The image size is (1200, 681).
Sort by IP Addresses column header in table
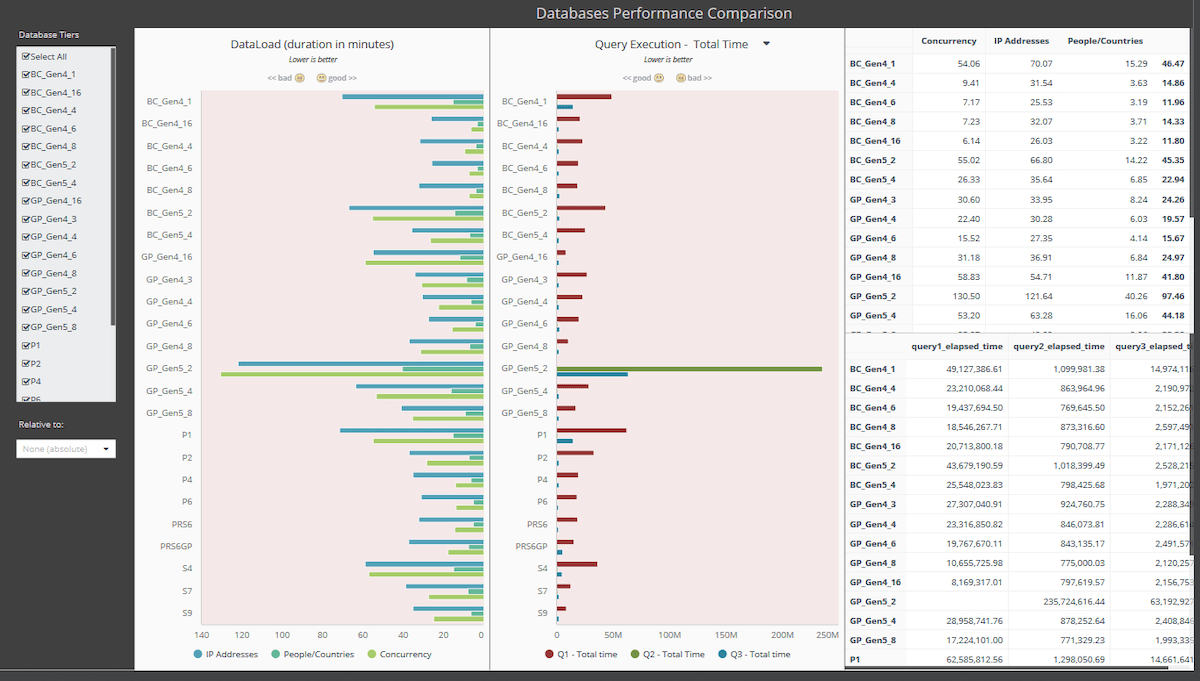click(x=1021, y=41)
